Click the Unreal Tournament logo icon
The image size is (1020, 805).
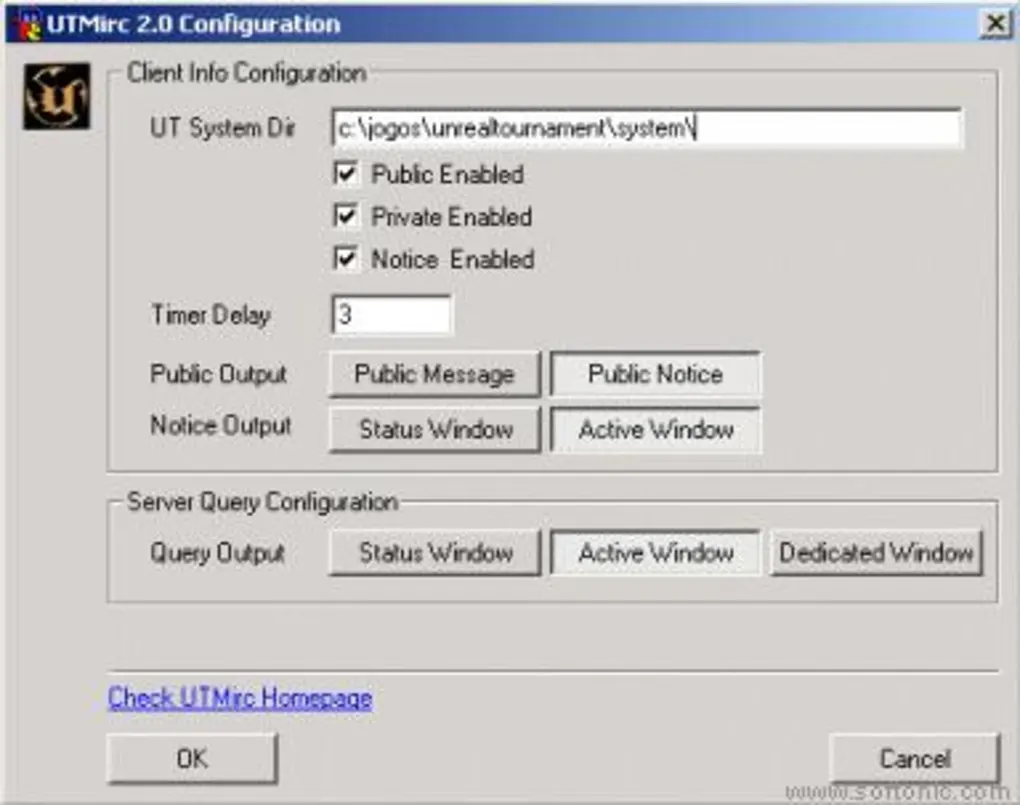(56, 97)
